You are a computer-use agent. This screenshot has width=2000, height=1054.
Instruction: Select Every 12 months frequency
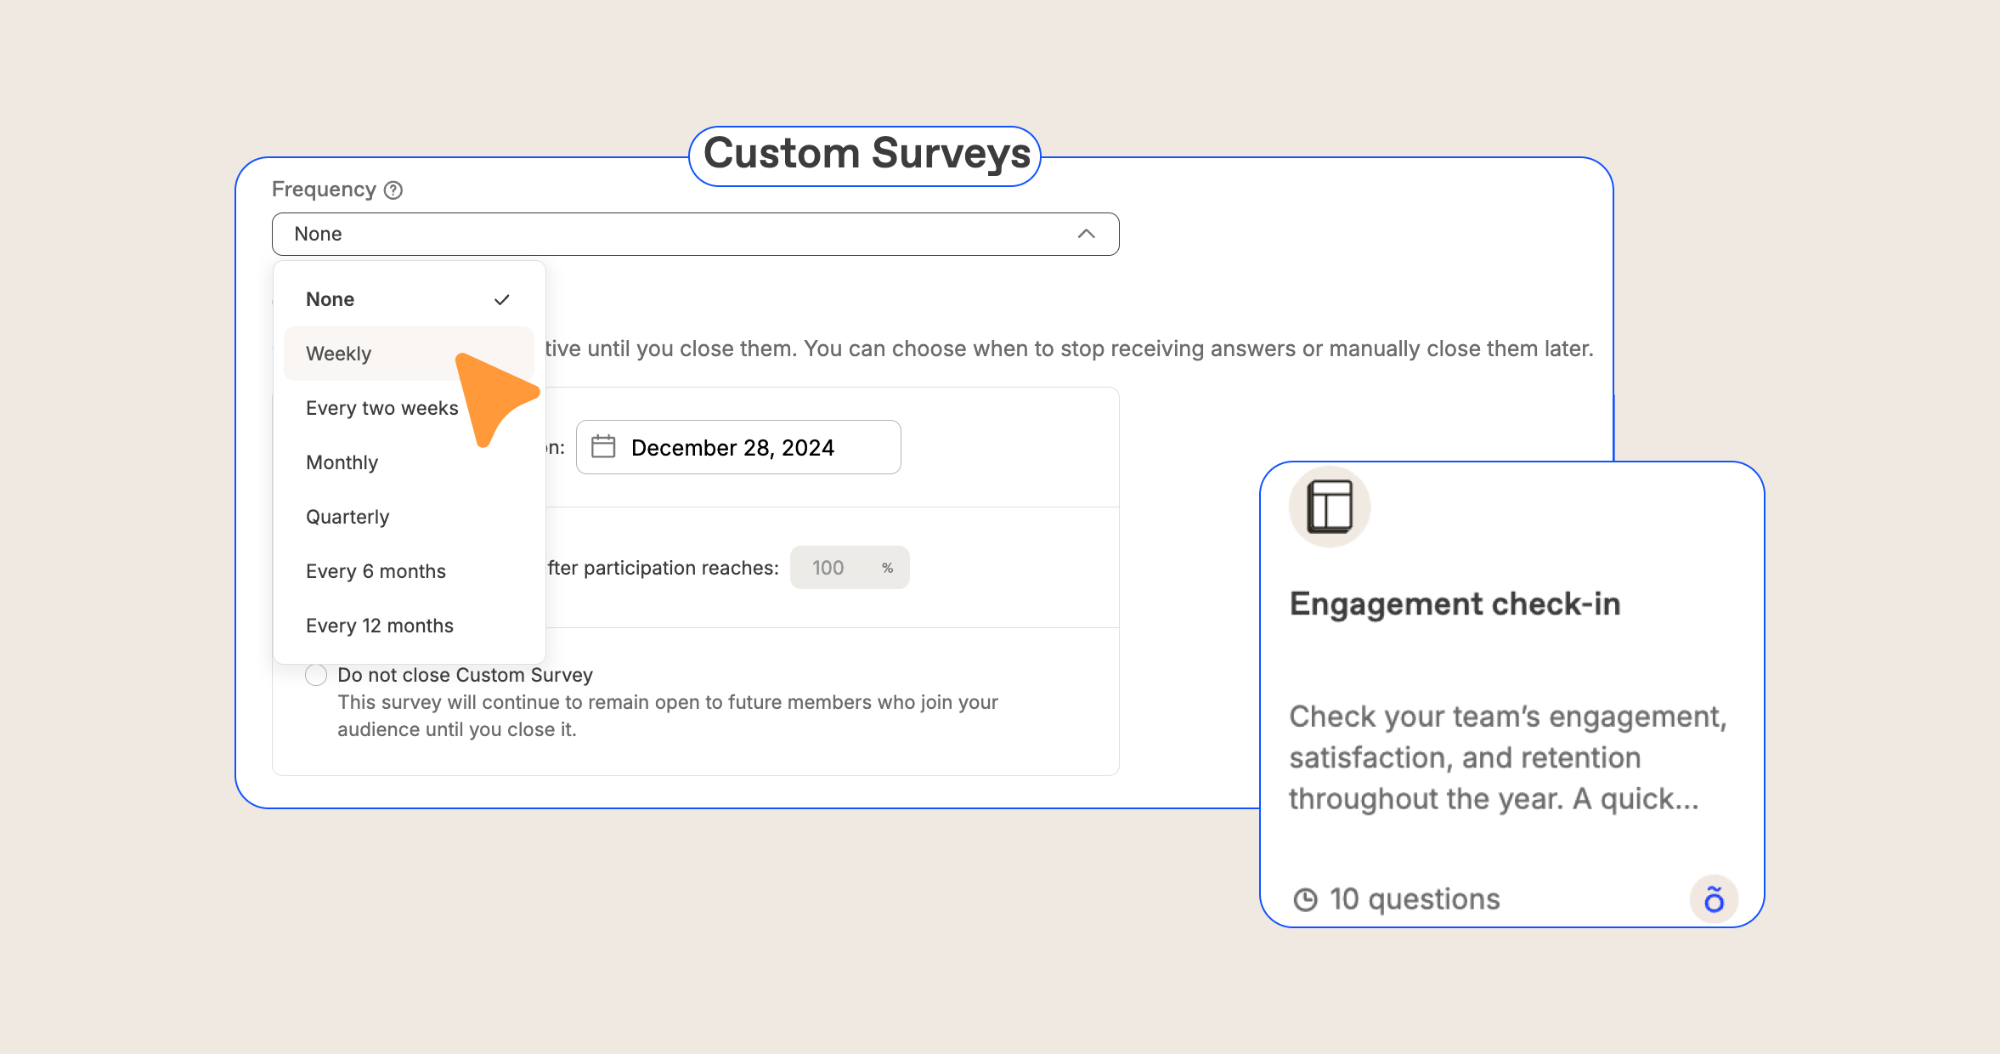tap(380, 626)
